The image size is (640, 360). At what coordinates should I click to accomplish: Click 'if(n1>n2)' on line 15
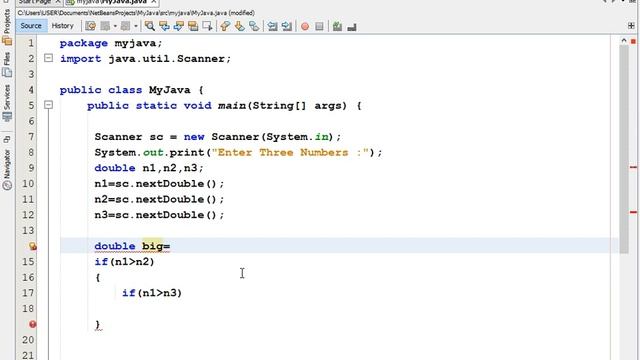pos(124,262)
